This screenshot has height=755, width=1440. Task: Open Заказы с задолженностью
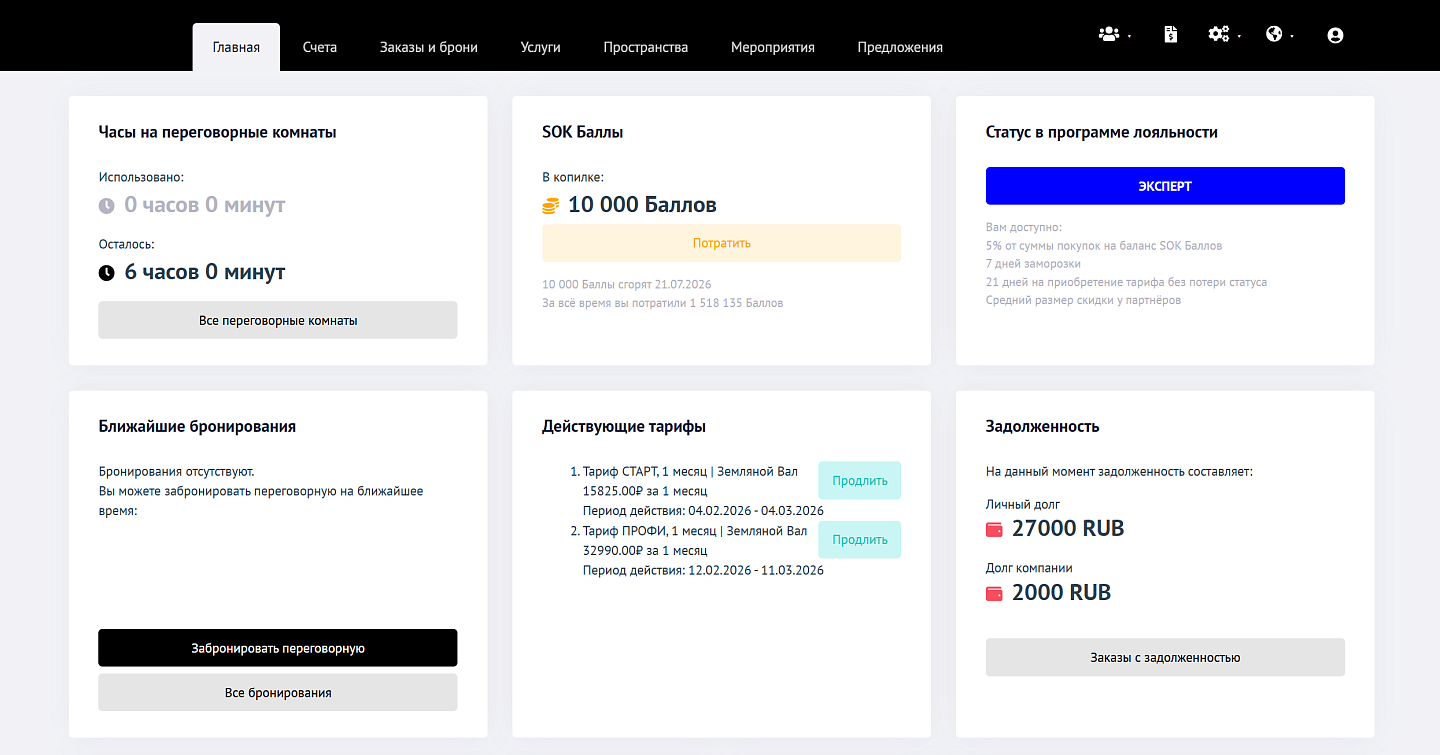pyautogui.click(x=1165, y=657)
